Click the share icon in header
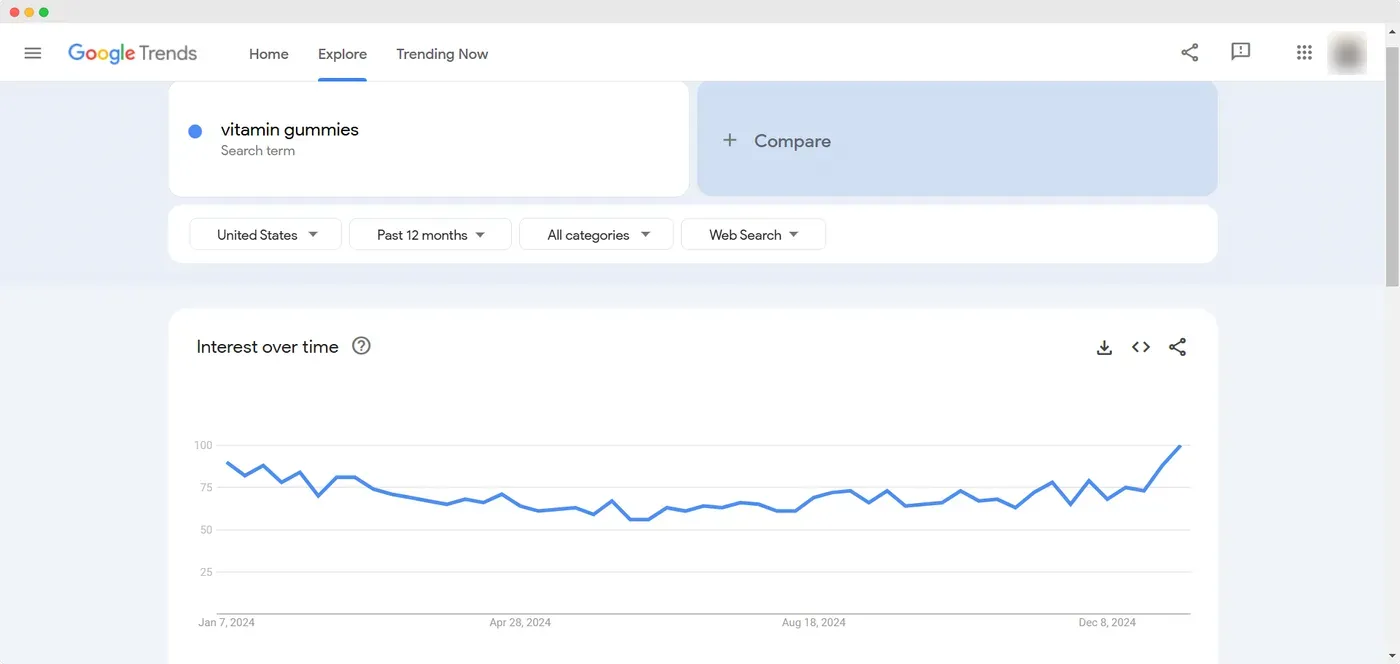Screen dimensions: 1400x664 coord(1189,53)
